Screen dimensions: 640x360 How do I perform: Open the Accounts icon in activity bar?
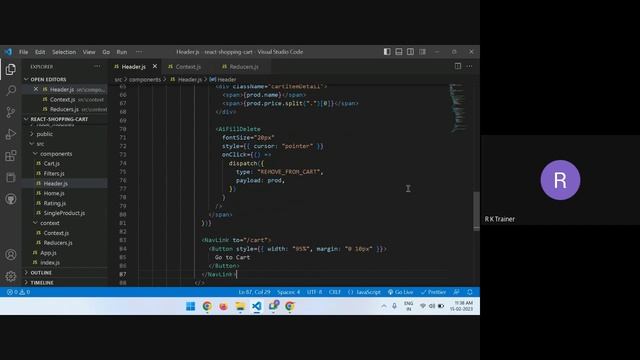11,255
